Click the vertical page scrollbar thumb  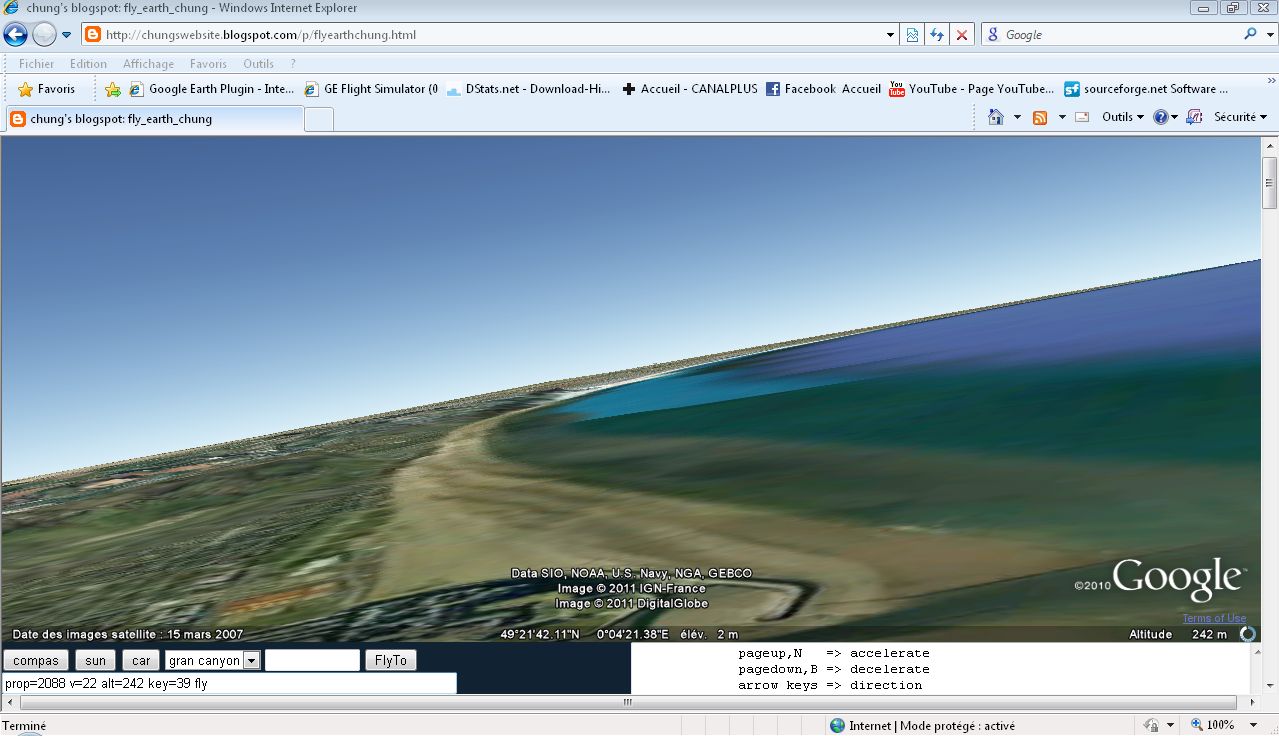(x=1270, y=183)
